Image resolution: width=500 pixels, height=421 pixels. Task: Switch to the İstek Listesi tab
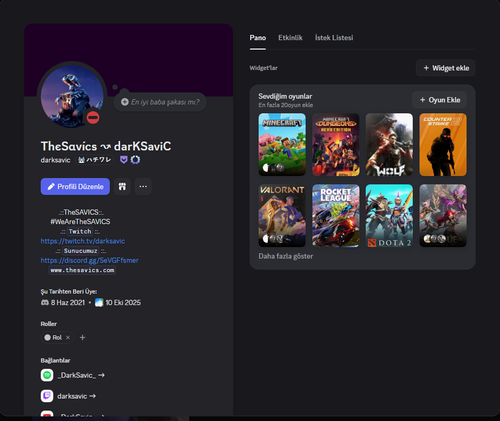pyautogui.click(x=334, y=38)
